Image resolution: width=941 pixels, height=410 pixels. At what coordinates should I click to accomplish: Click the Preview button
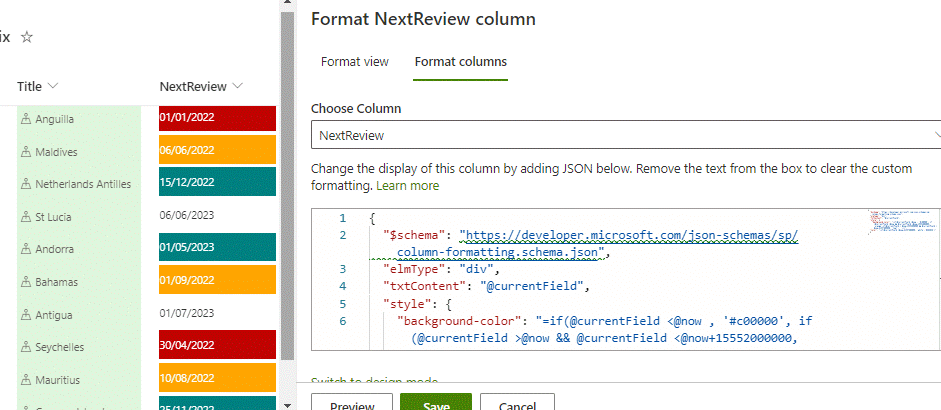pos(351,403)
